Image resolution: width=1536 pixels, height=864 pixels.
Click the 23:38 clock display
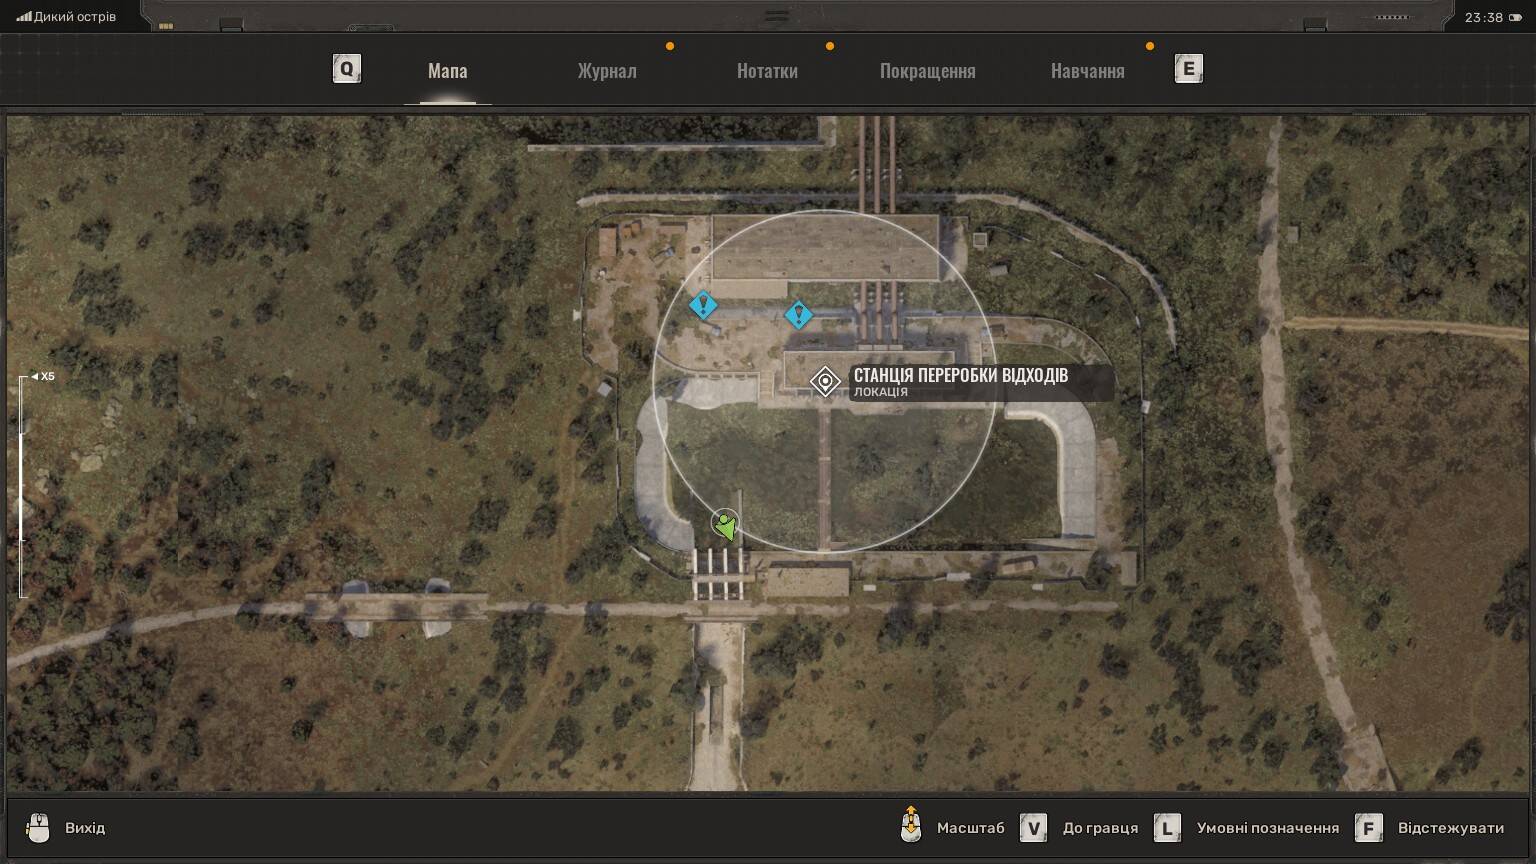pyautogui.click(x=1484, y=17)
